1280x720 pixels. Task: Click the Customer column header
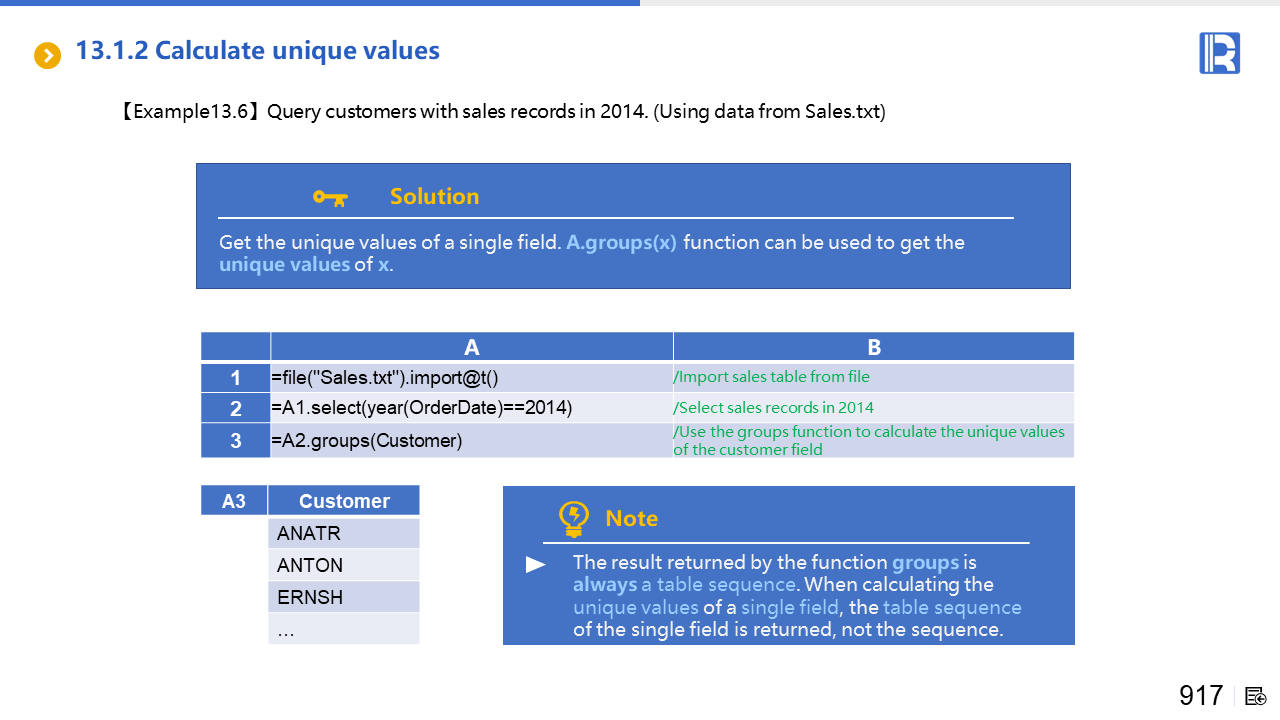pyautogui.click(x=344, y=501)
